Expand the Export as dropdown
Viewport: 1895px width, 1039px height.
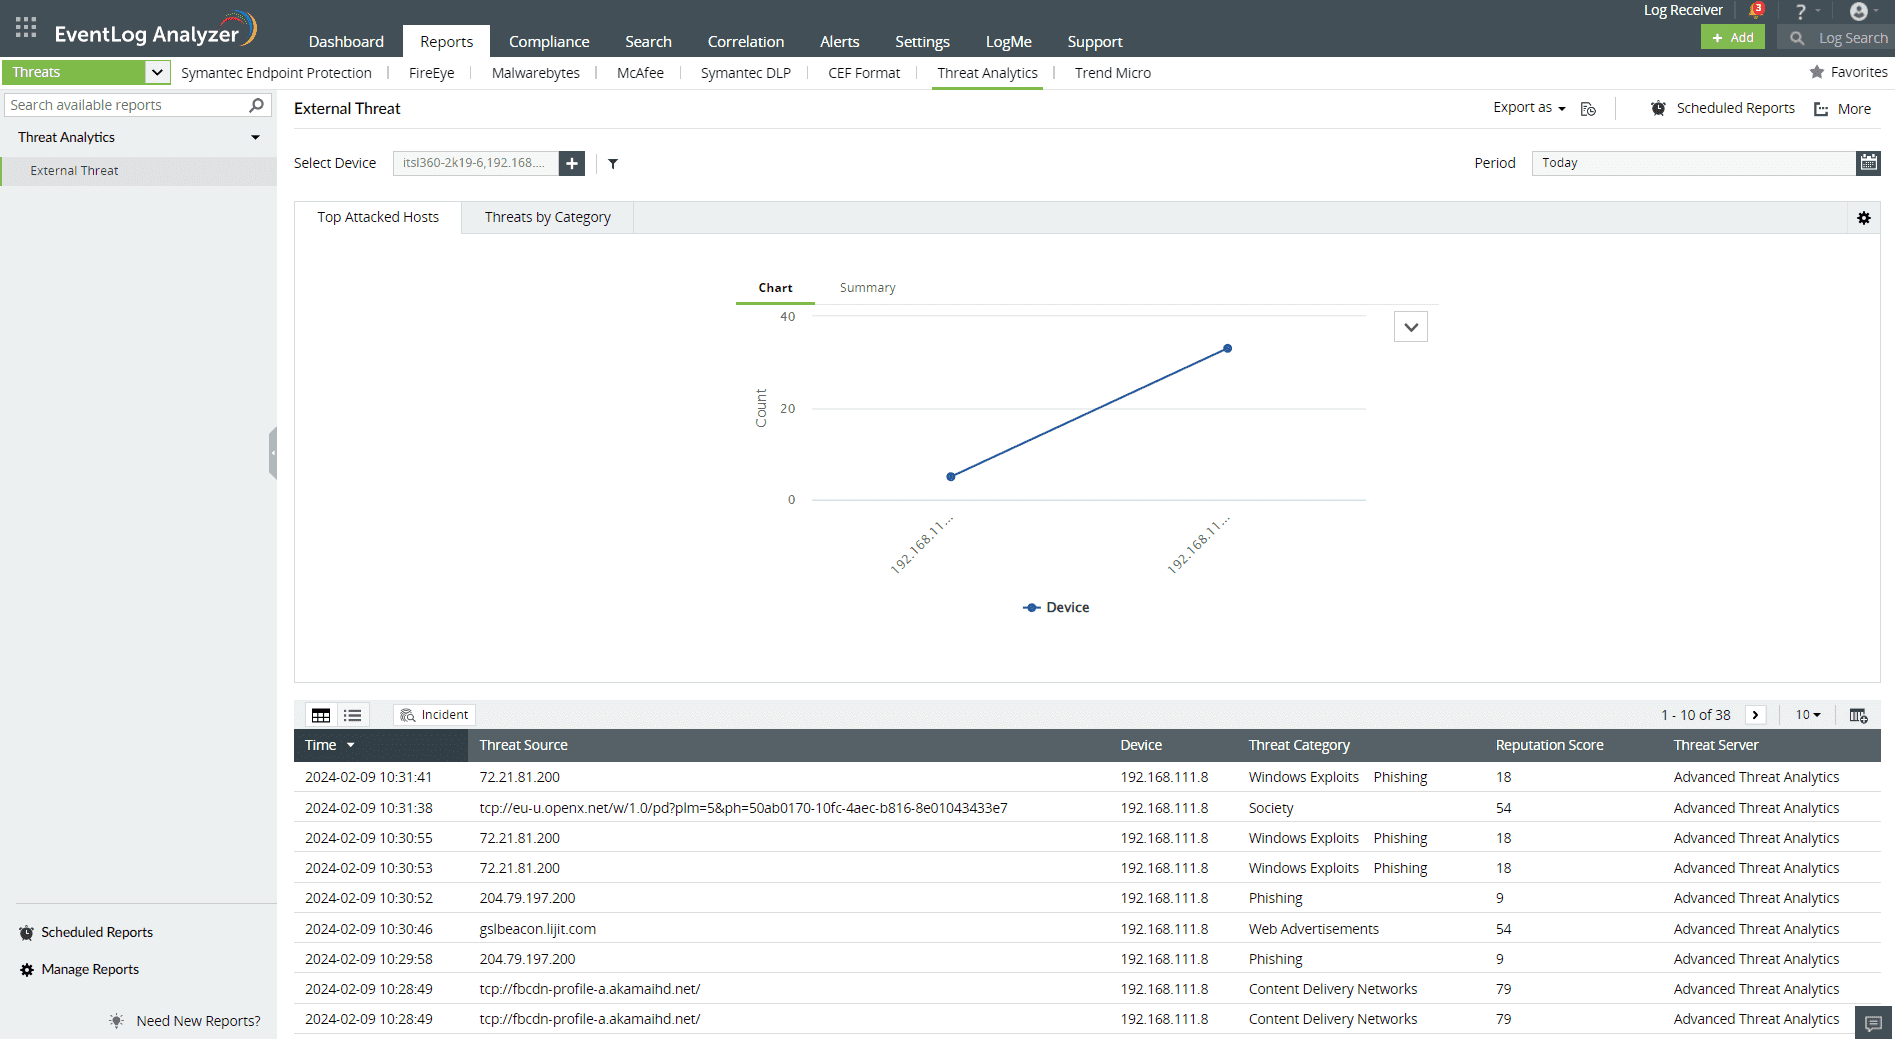tap(1529, 107)
